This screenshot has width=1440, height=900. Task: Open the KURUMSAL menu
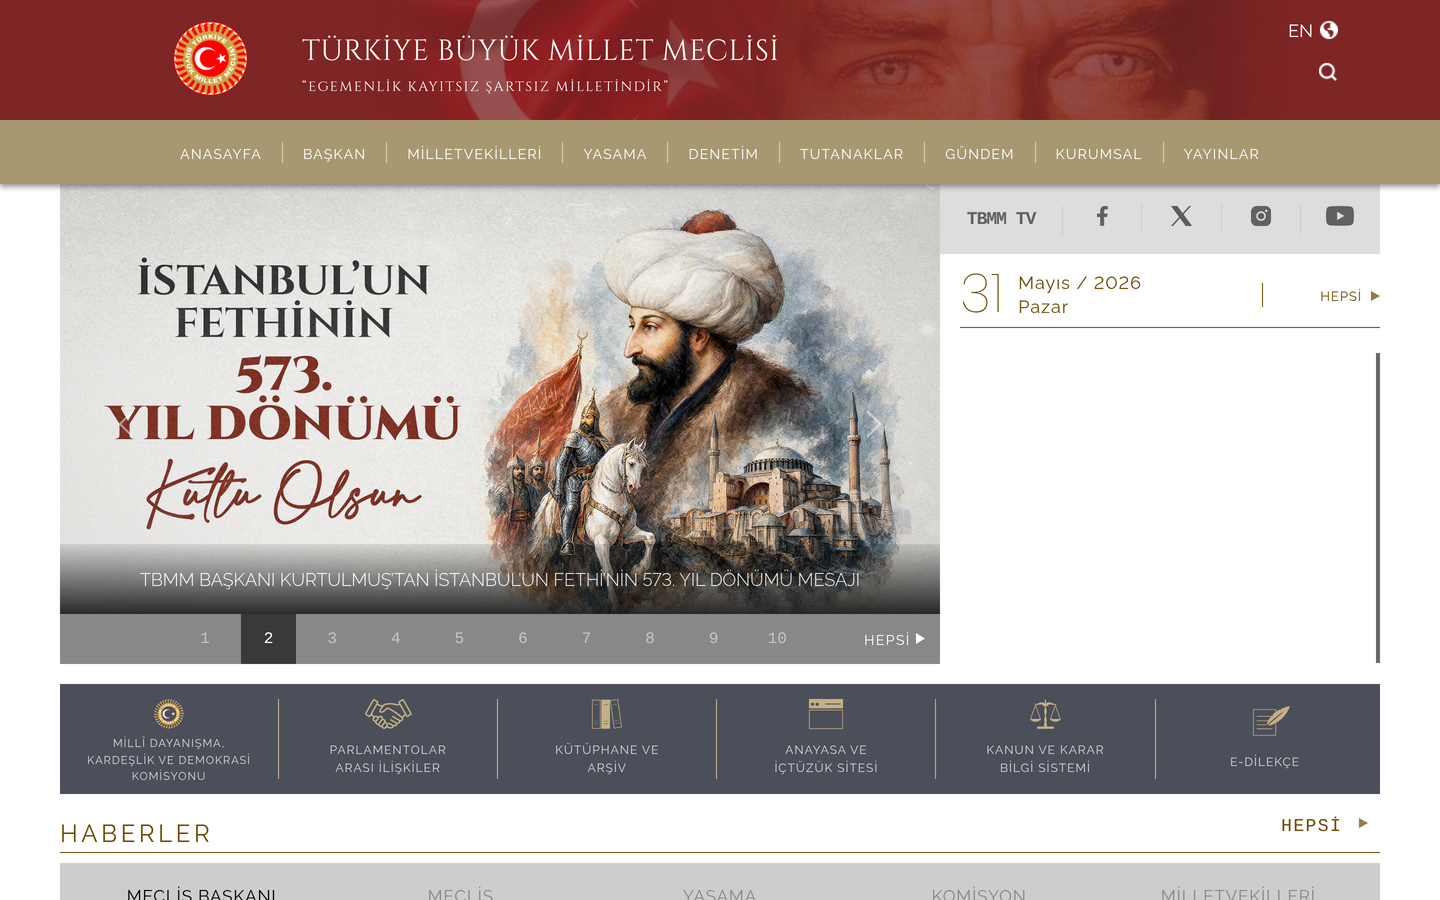[1098, 154]
